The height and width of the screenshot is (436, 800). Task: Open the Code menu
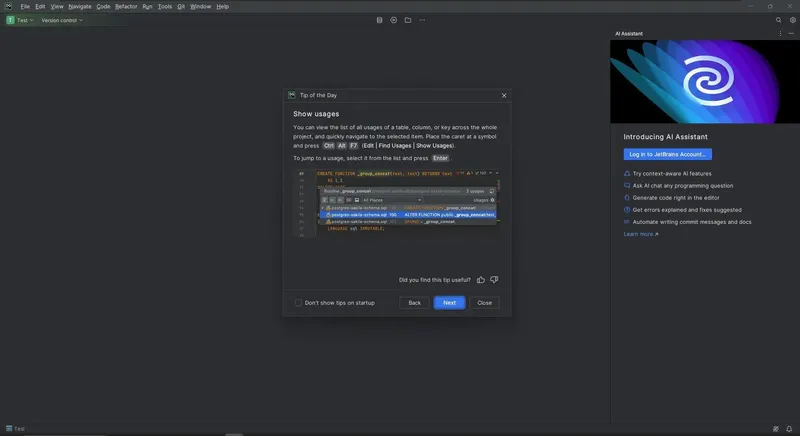tap(103, 7)
